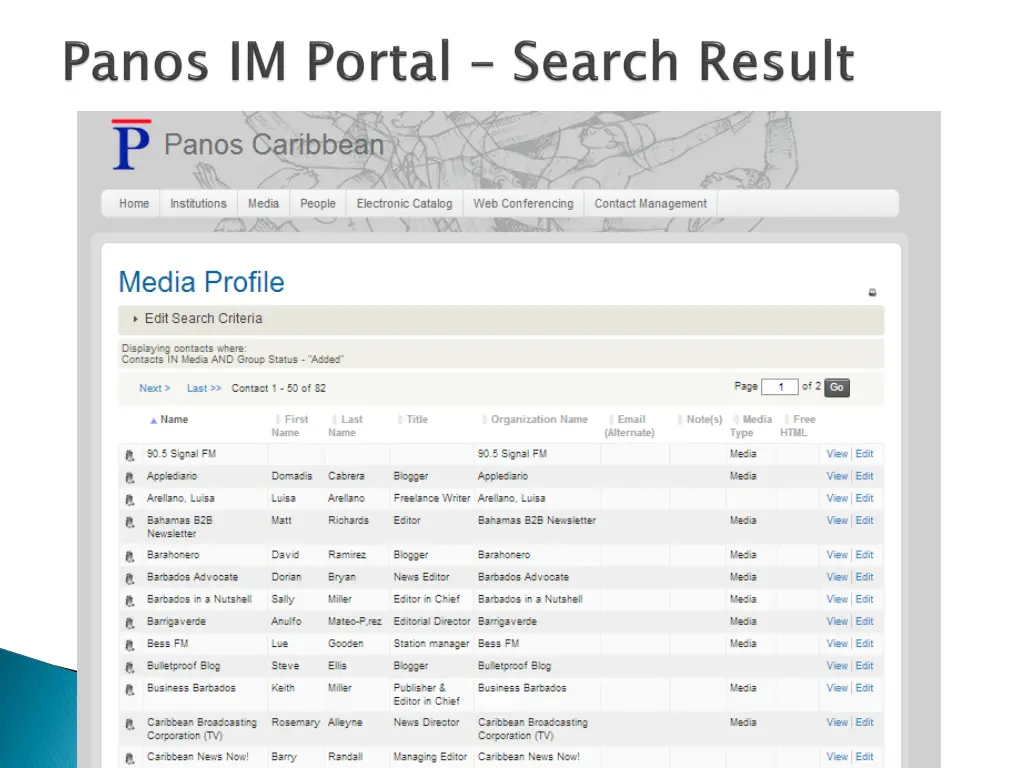
Task: Sort by Free HTML column header
Action: pos(798,426)
